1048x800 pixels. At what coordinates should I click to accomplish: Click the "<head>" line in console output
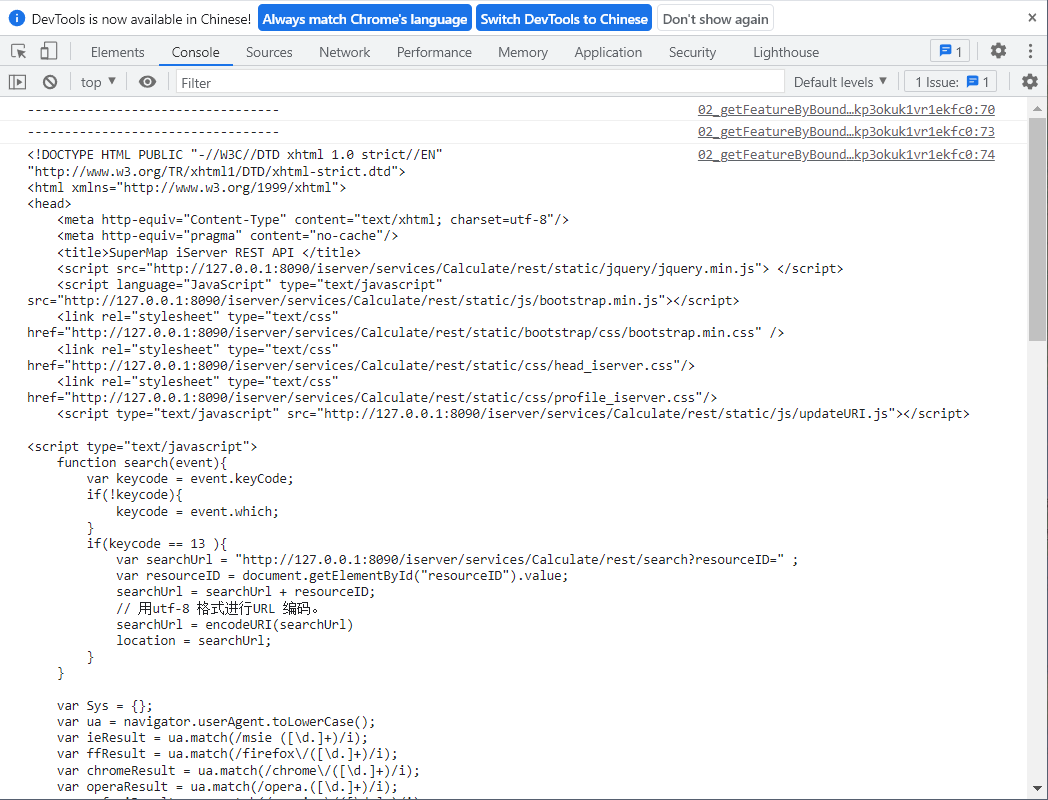(x=49, y=203)
